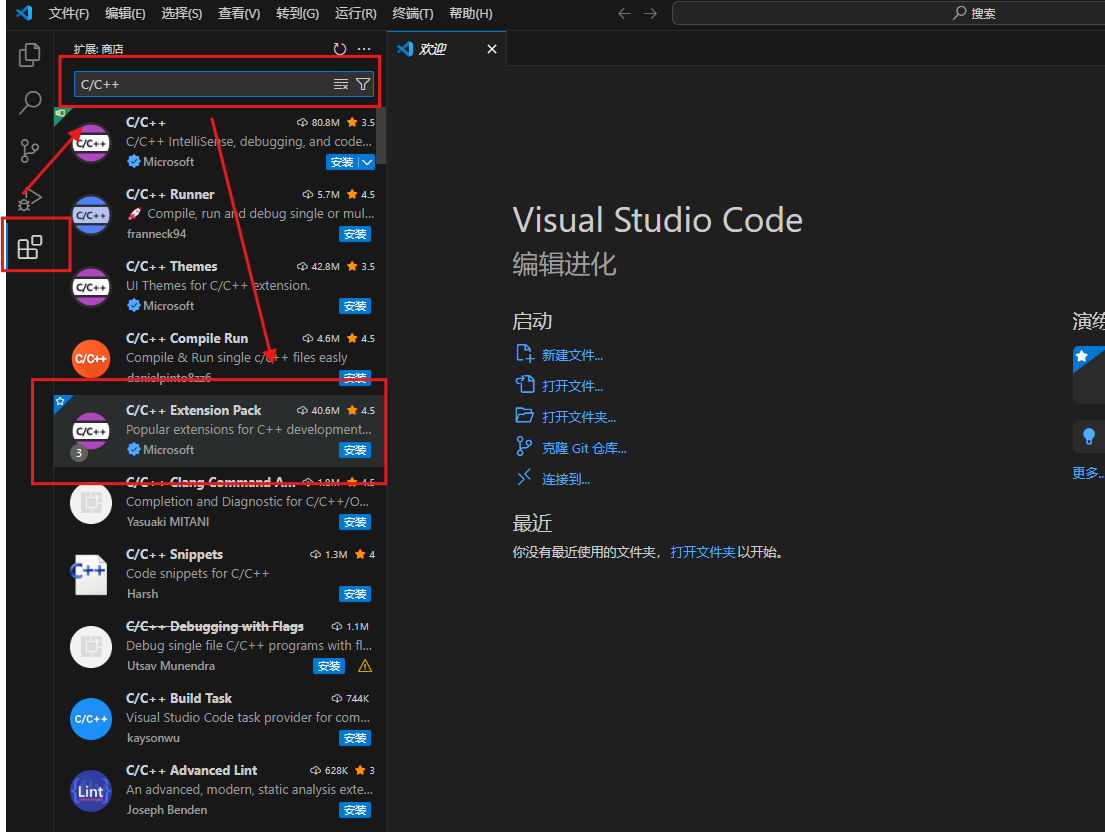Click publisher Utsav Munendra
The image size is (1105, 832).
(171, 666)
